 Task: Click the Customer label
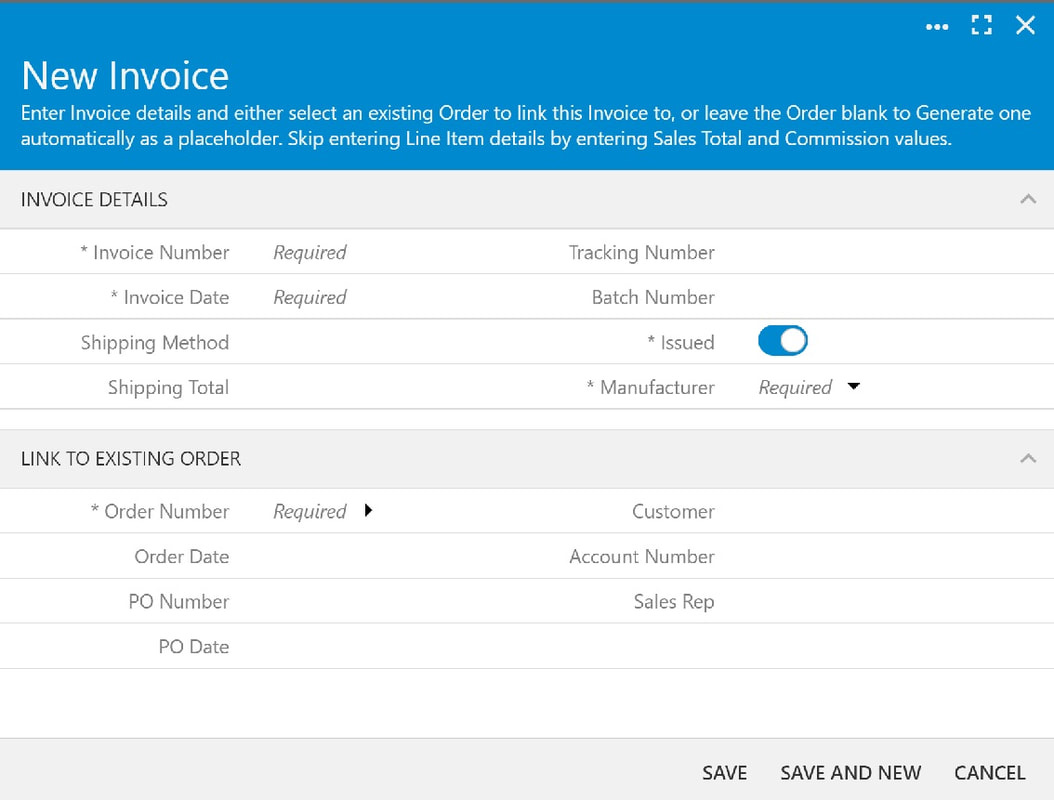tap(673, 512)
